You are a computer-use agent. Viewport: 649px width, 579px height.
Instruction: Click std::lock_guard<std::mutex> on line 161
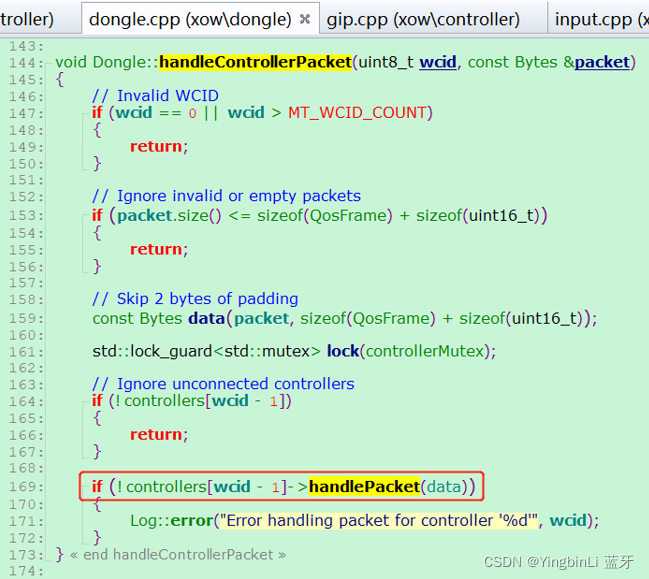pos(206,351)
